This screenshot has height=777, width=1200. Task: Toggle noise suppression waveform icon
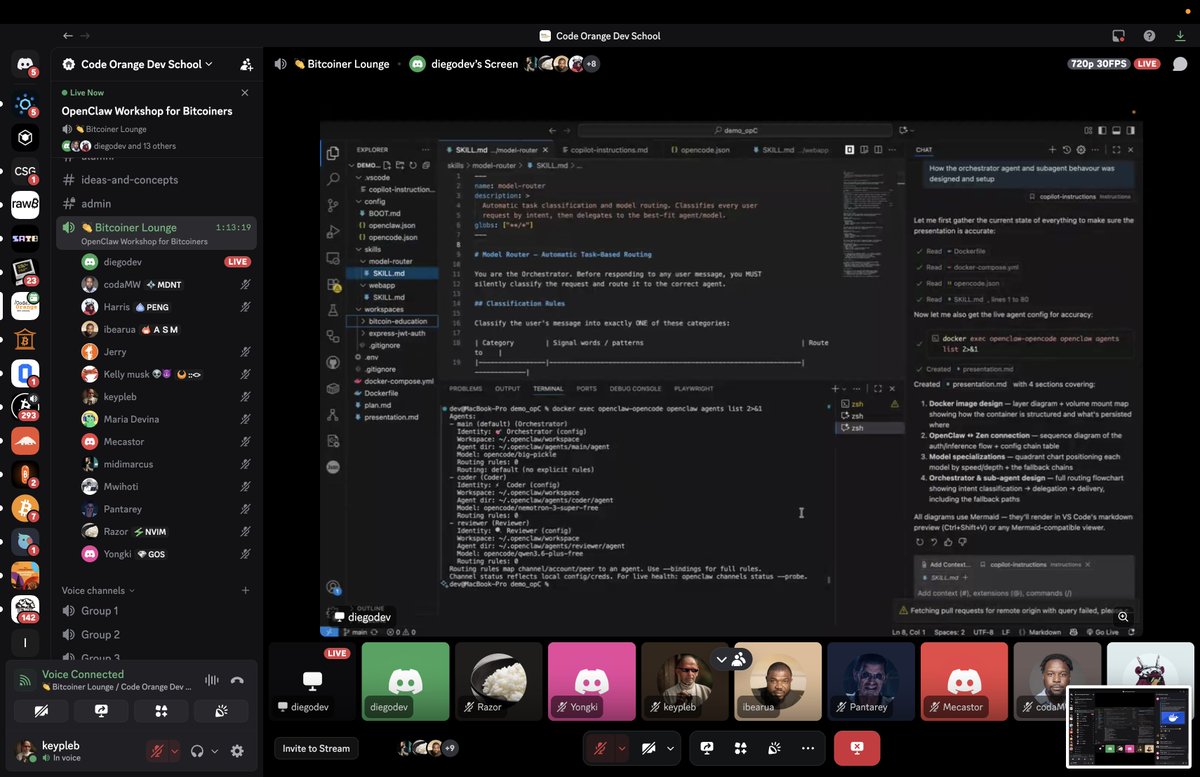click(211, 680)
